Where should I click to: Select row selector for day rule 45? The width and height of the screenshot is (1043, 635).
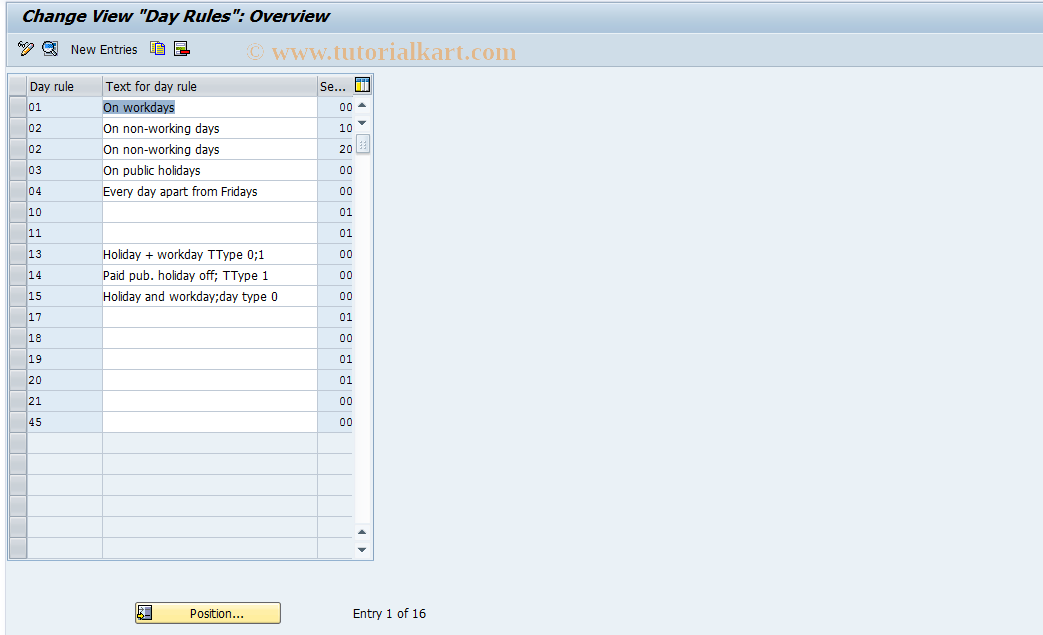(18, 422)
